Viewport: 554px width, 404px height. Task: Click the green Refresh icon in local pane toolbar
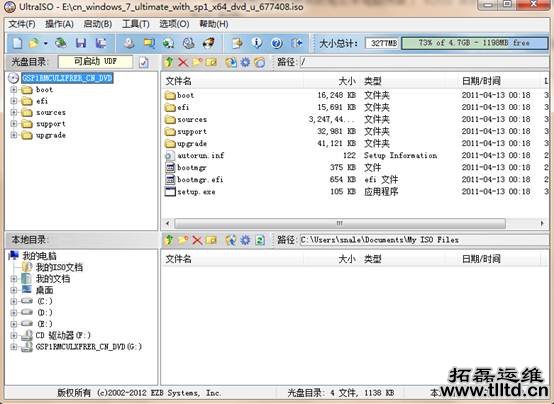pos(260,240)
